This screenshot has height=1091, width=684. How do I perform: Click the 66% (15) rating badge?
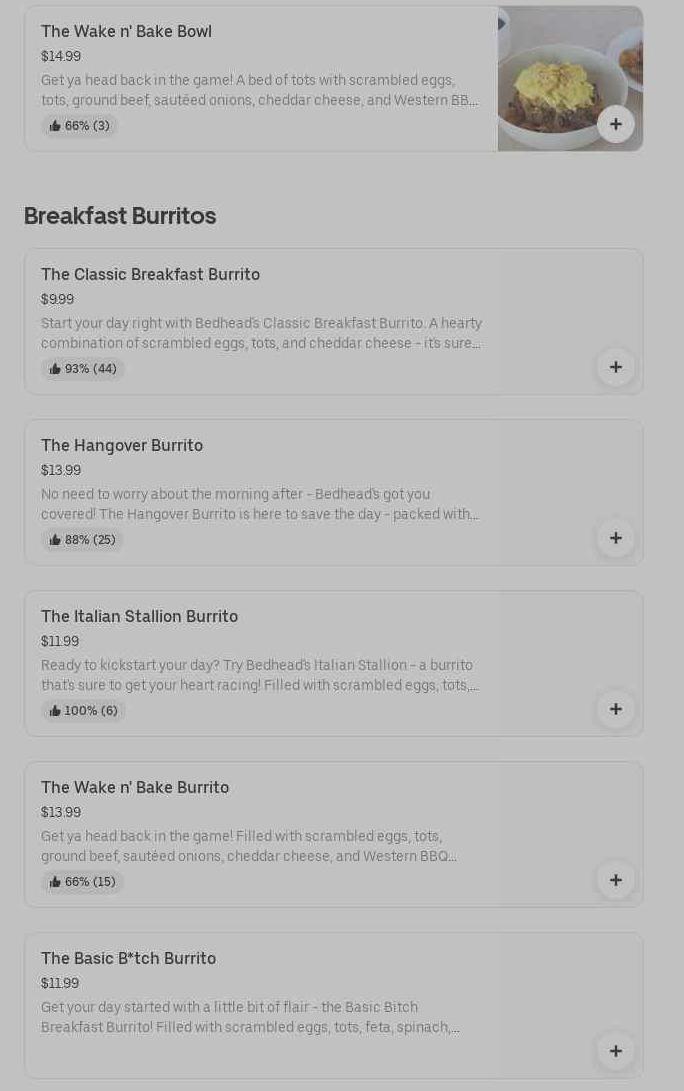[x=83, y=882]
